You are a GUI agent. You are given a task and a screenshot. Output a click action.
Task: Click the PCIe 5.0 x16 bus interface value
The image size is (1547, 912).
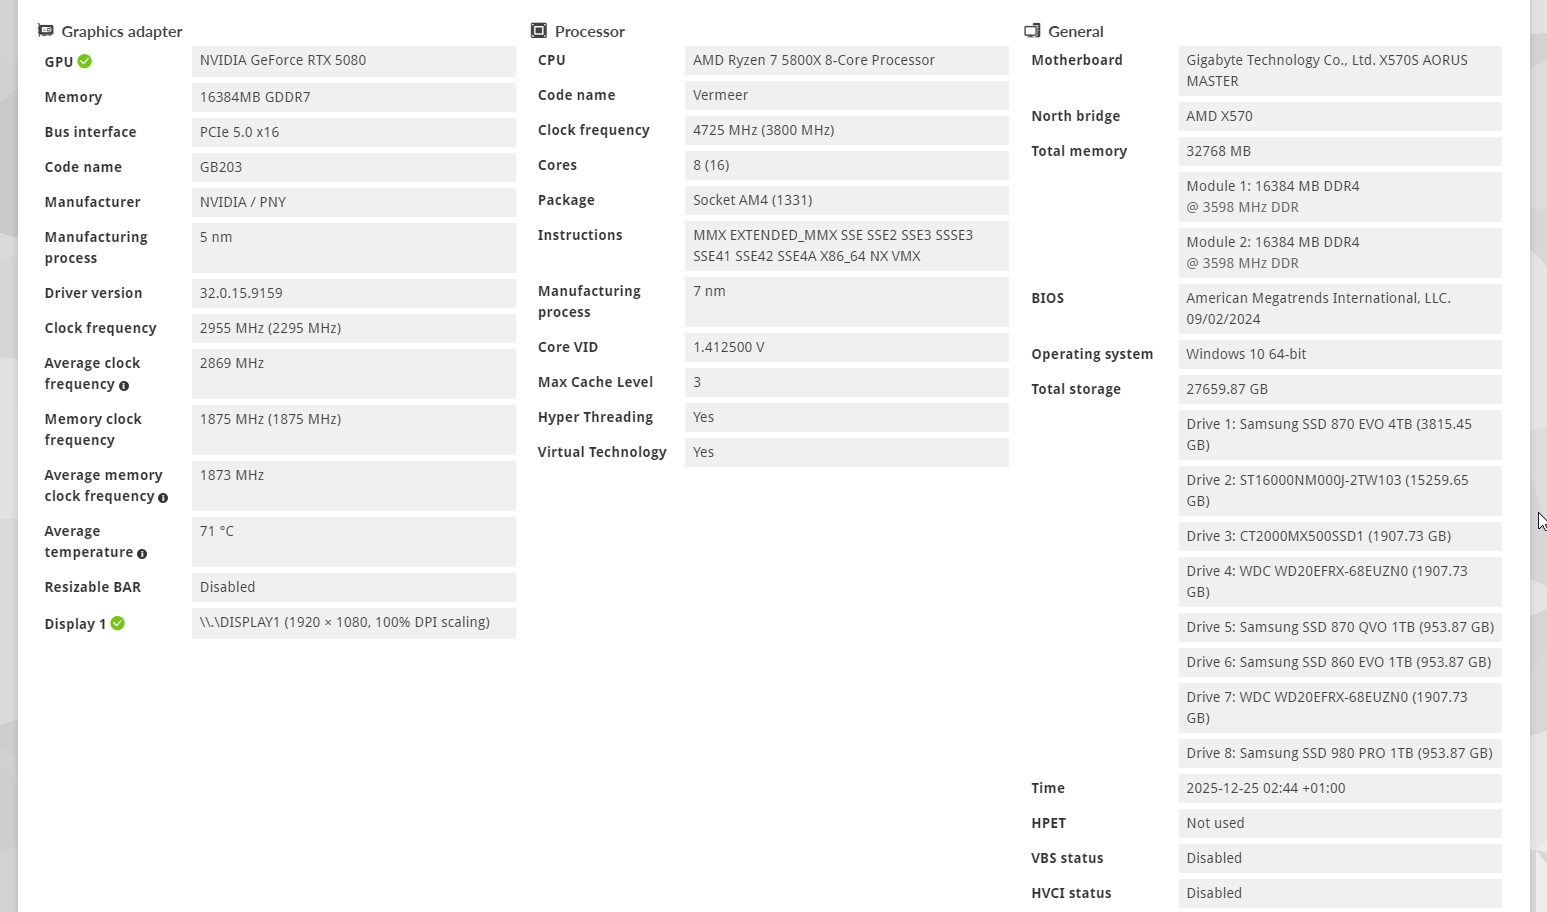354,132
